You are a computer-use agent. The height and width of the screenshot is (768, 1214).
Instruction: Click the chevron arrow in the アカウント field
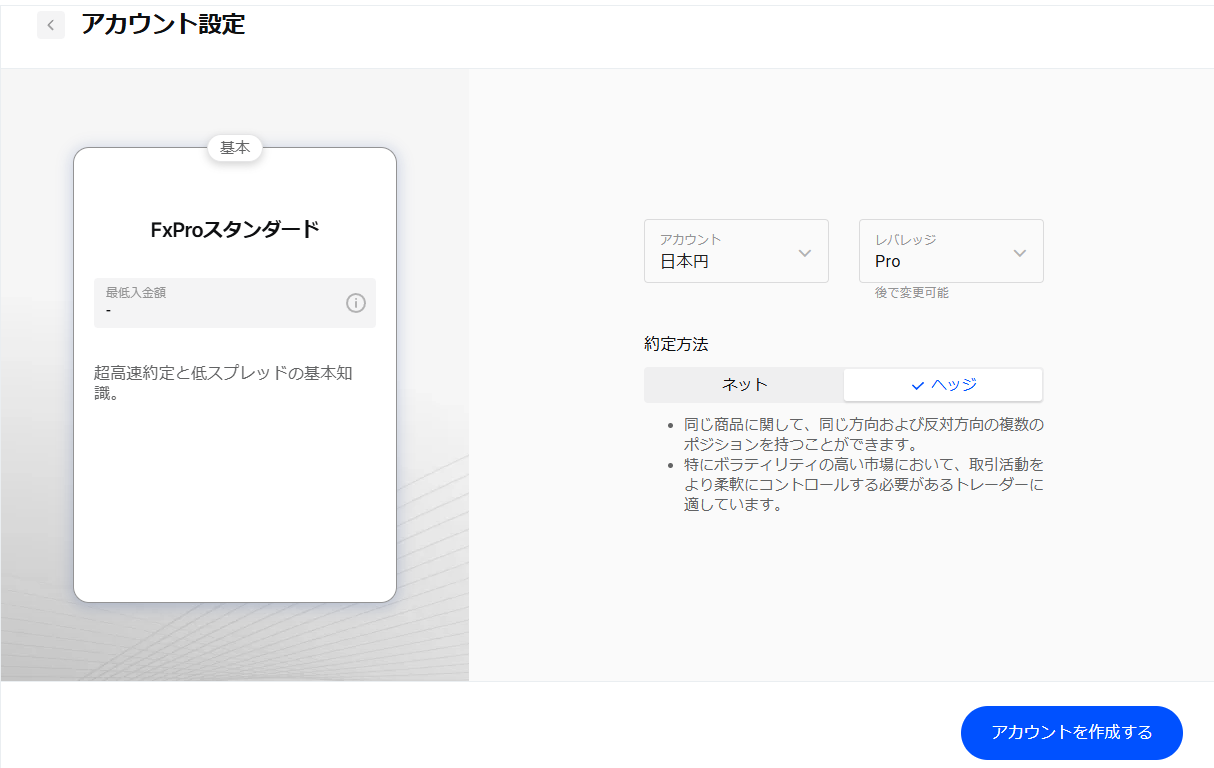[x=805, y=253]
